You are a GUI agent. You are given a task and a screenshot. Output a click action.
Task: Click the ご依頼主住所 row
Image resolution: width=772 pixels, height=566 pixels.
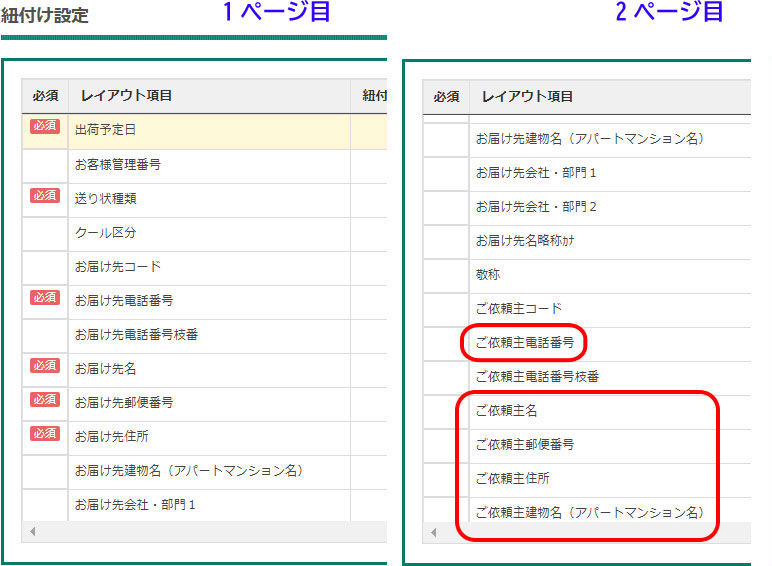(513, 479)
